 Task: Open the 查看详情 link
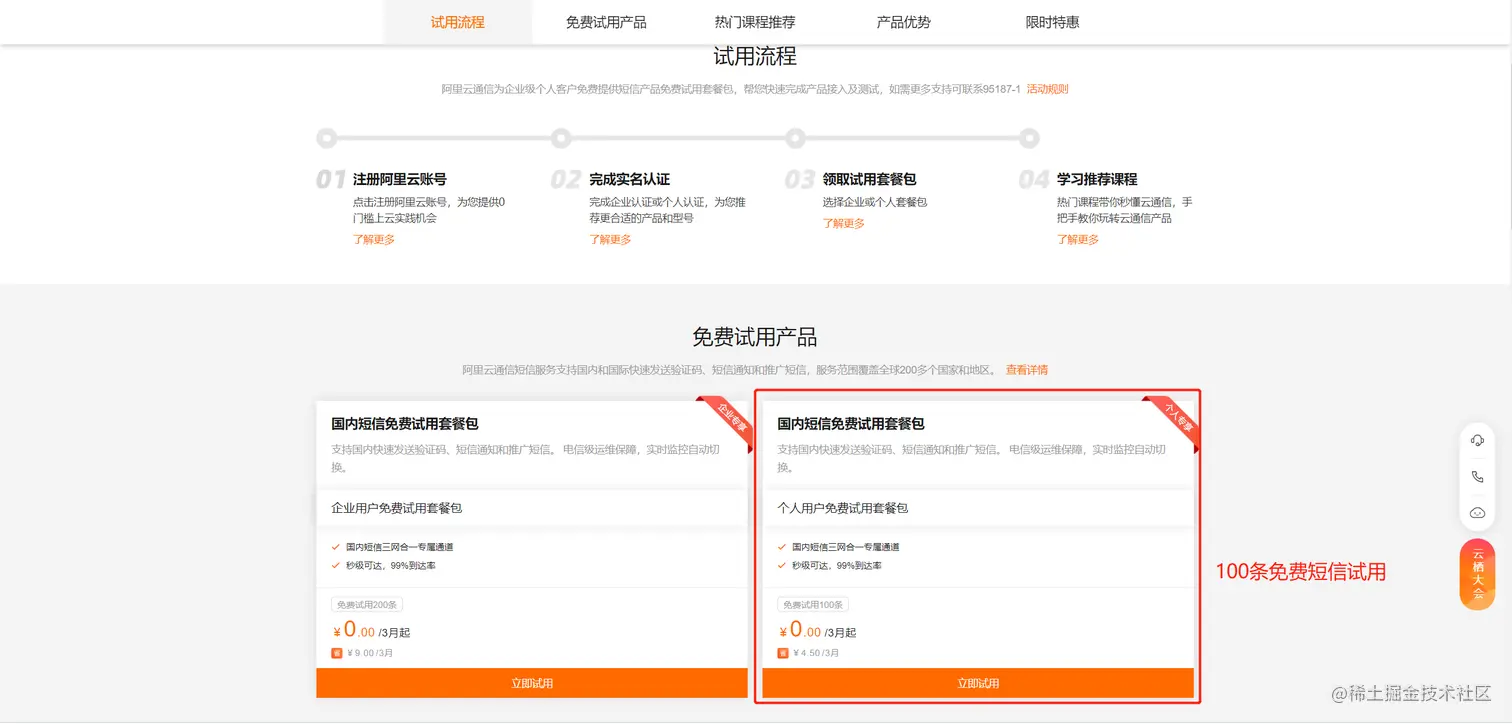point(1027,370)
